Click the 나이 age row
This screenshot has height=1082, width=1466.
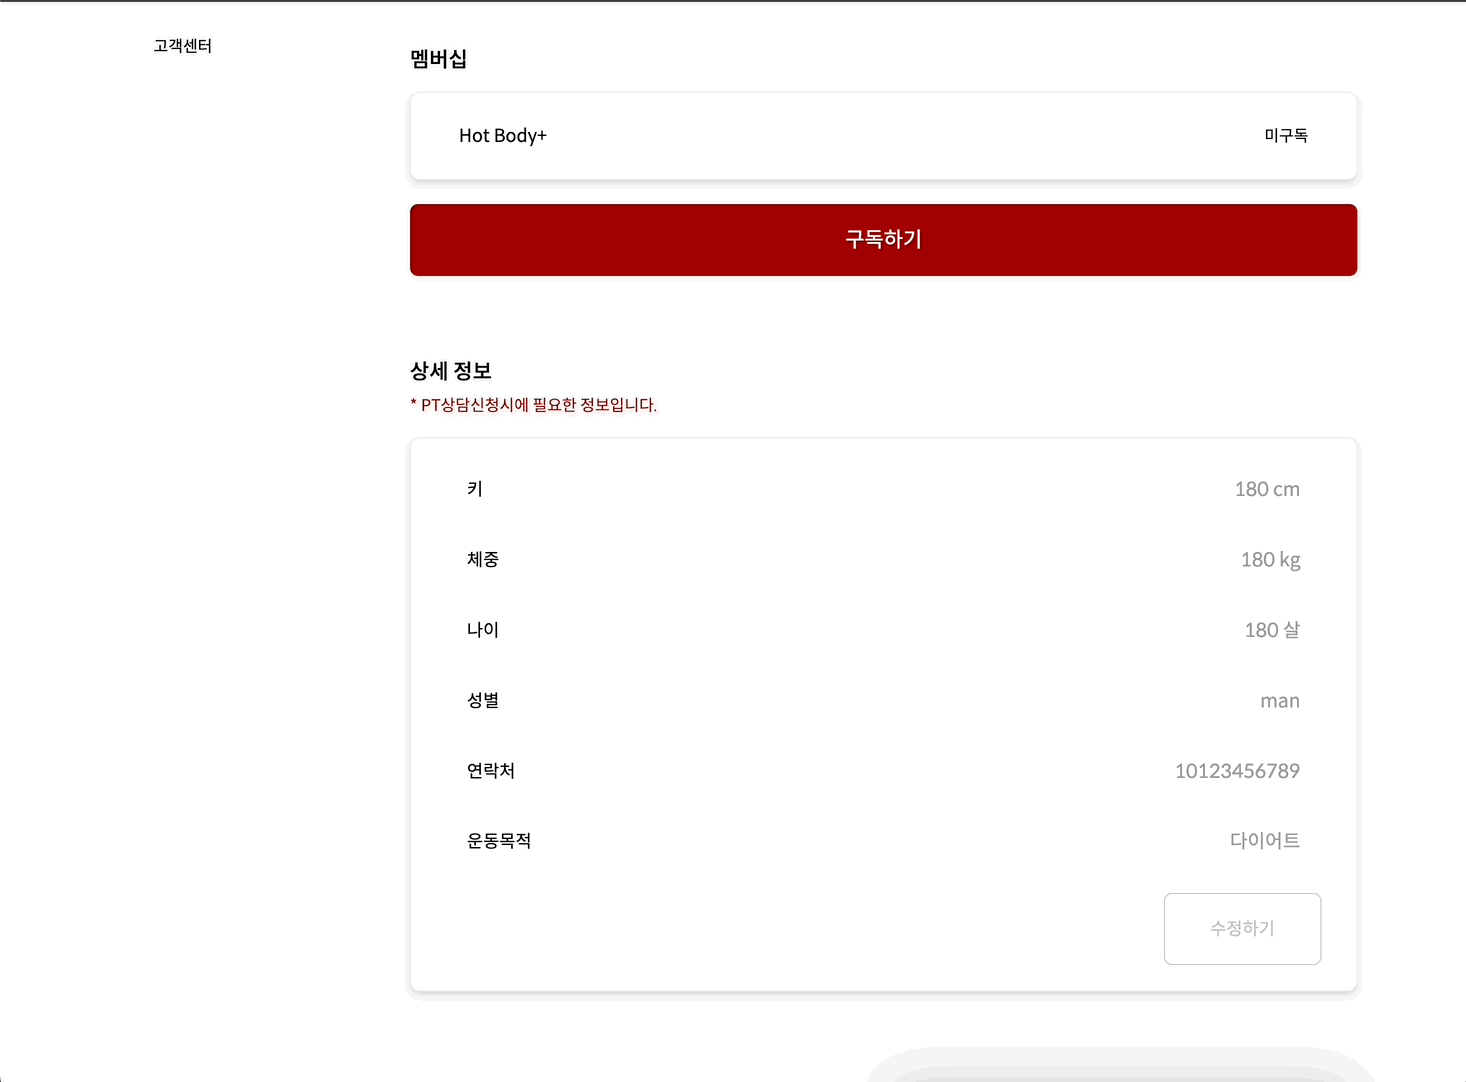[482, 629]
